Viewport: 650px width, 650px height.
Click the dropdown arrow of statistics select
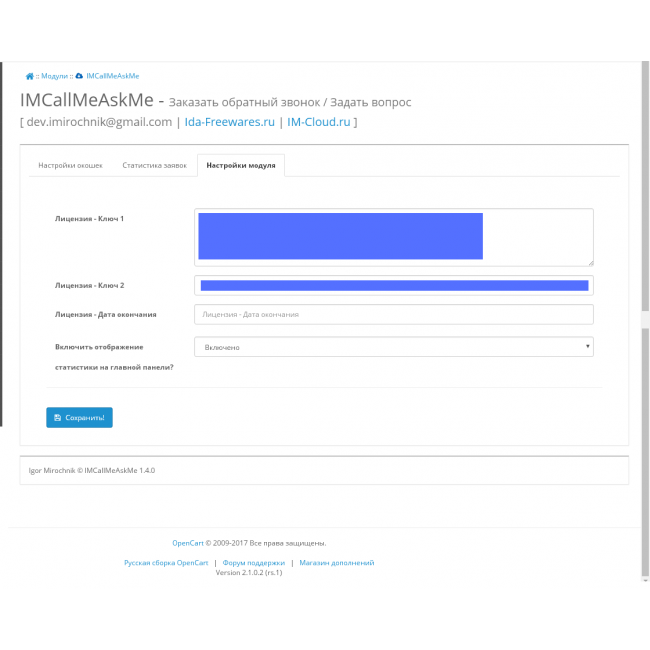[587, 347]
